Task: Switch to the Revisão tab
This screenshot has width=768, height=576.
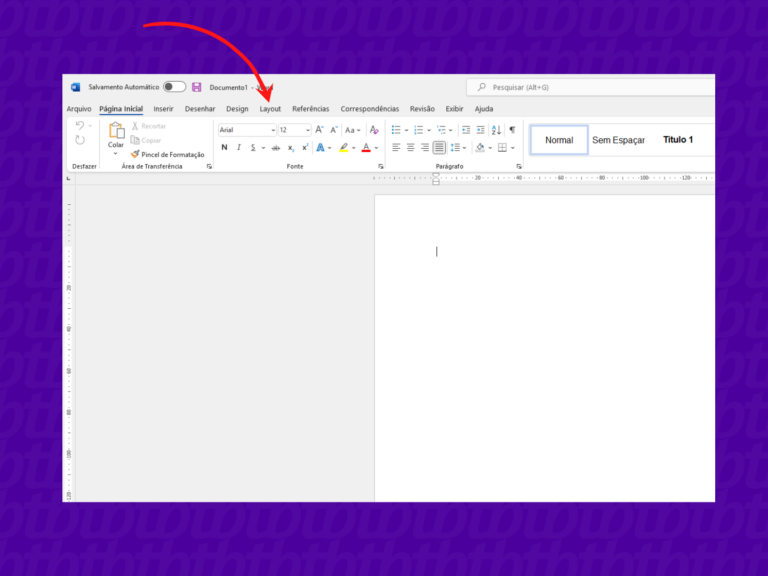Action: click(x=422, y=109)
